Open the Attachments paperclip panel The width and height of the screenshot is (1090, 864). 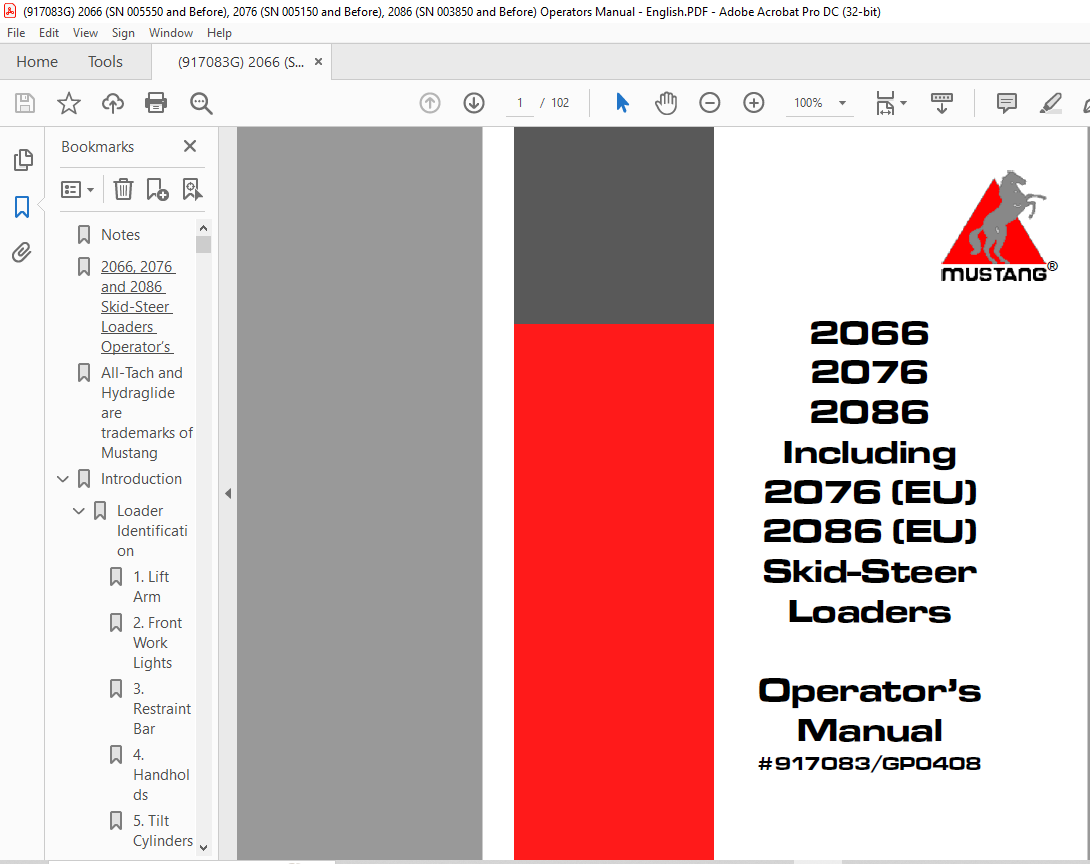pos(22,252)
